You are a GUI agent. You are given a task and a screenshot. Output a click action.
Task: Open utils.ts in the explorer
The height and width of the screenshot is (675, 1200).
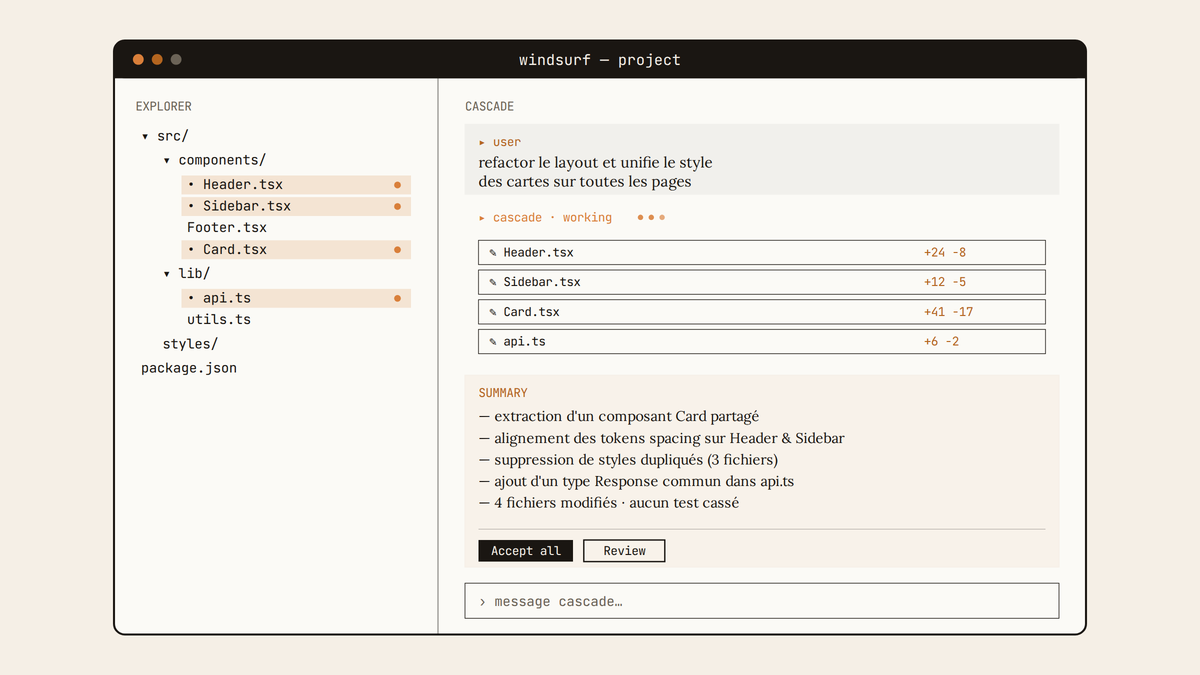(219, 320)
